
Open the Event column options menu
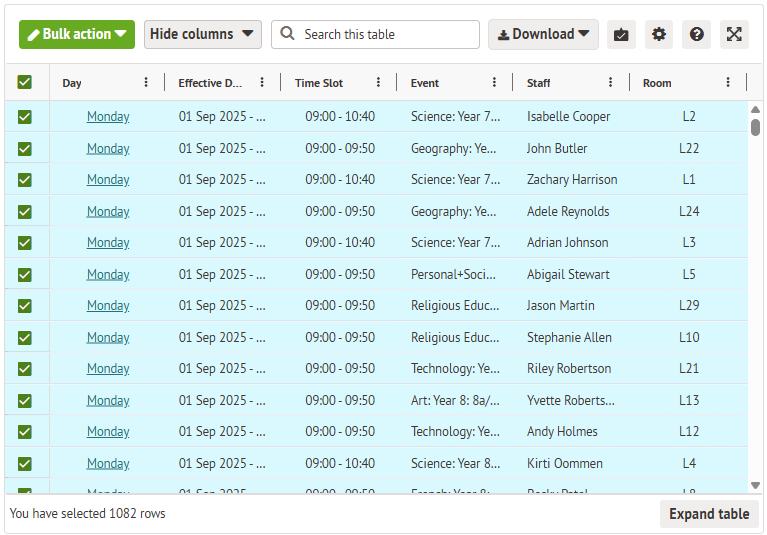(x=494, y=83)
